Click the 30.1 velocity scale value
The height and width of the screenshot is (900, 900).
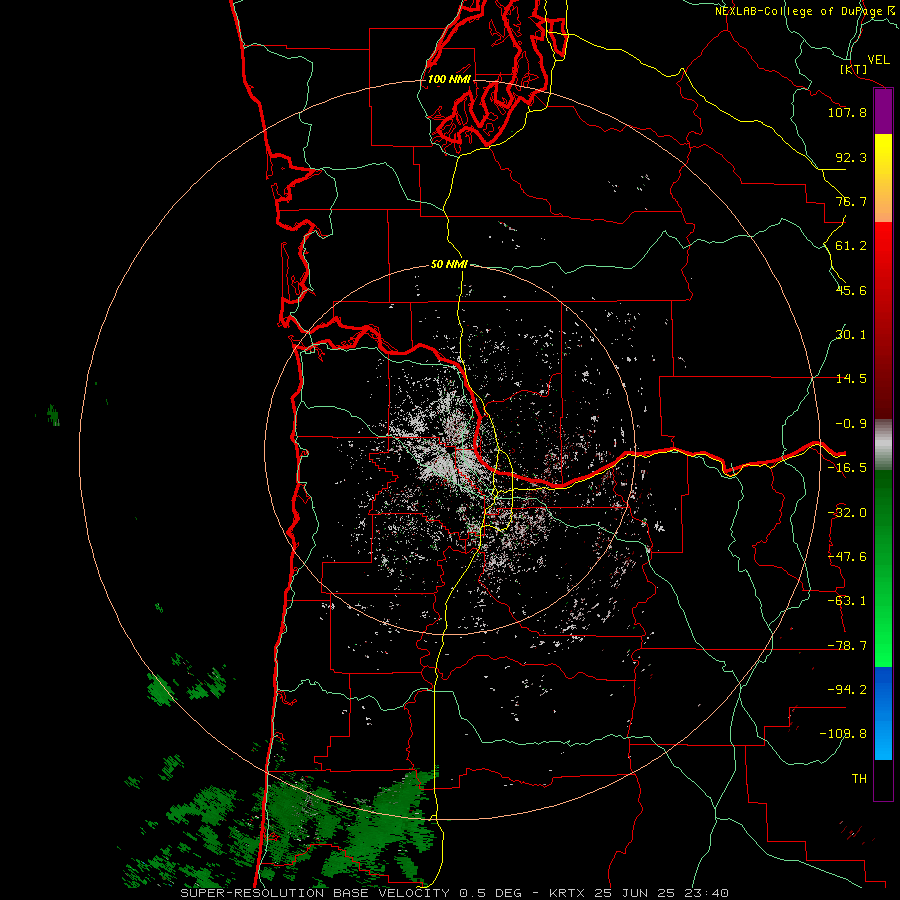851,335
